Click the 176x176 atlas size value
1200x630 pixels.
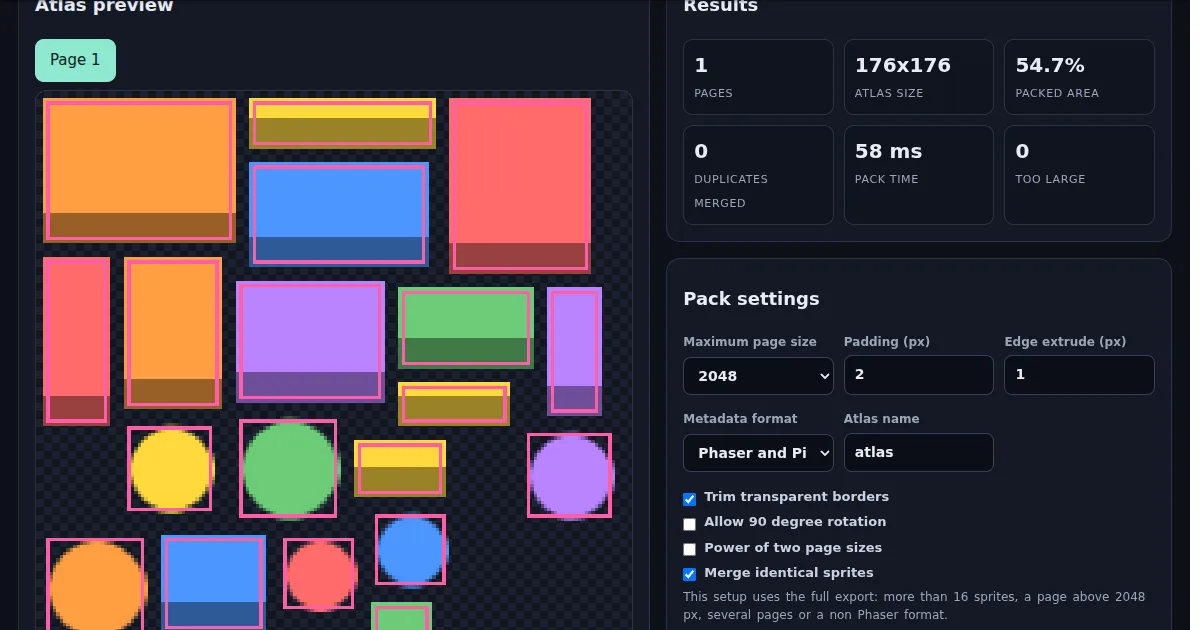903,65
